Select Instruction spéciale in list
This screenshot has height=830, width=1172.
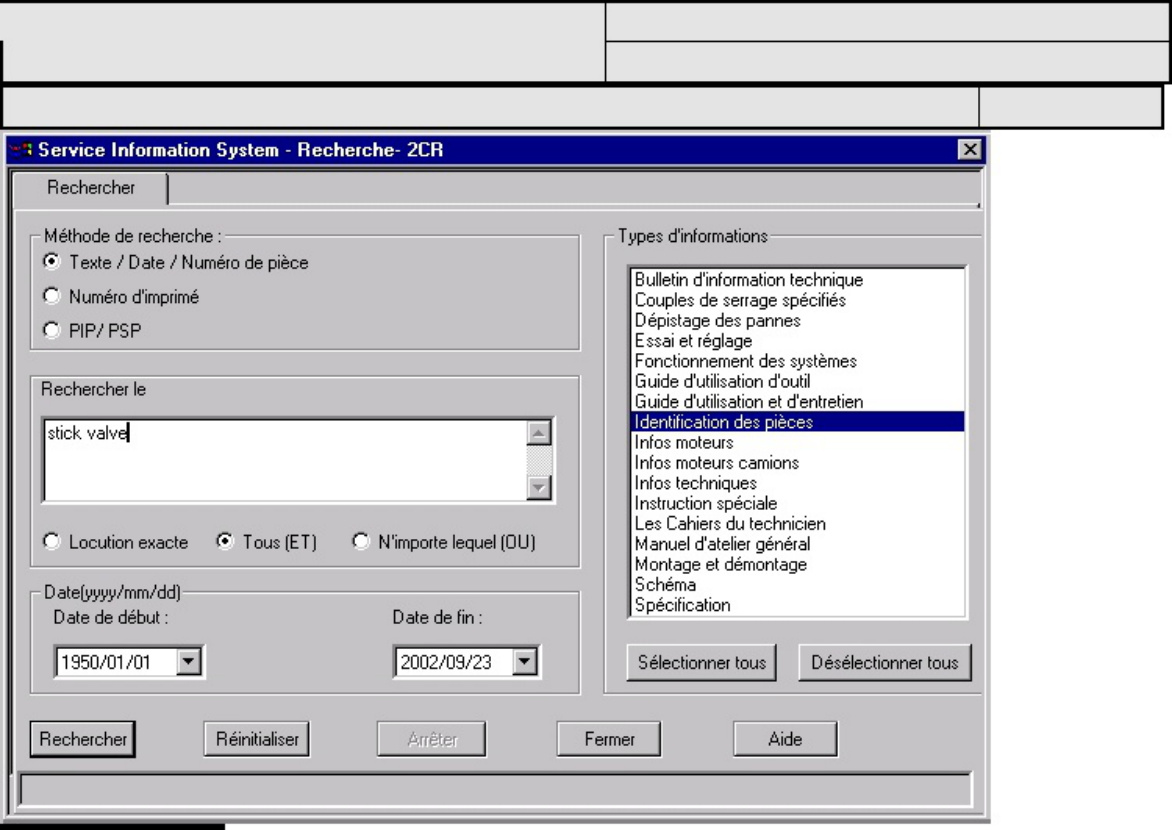[x=798, y=503]
